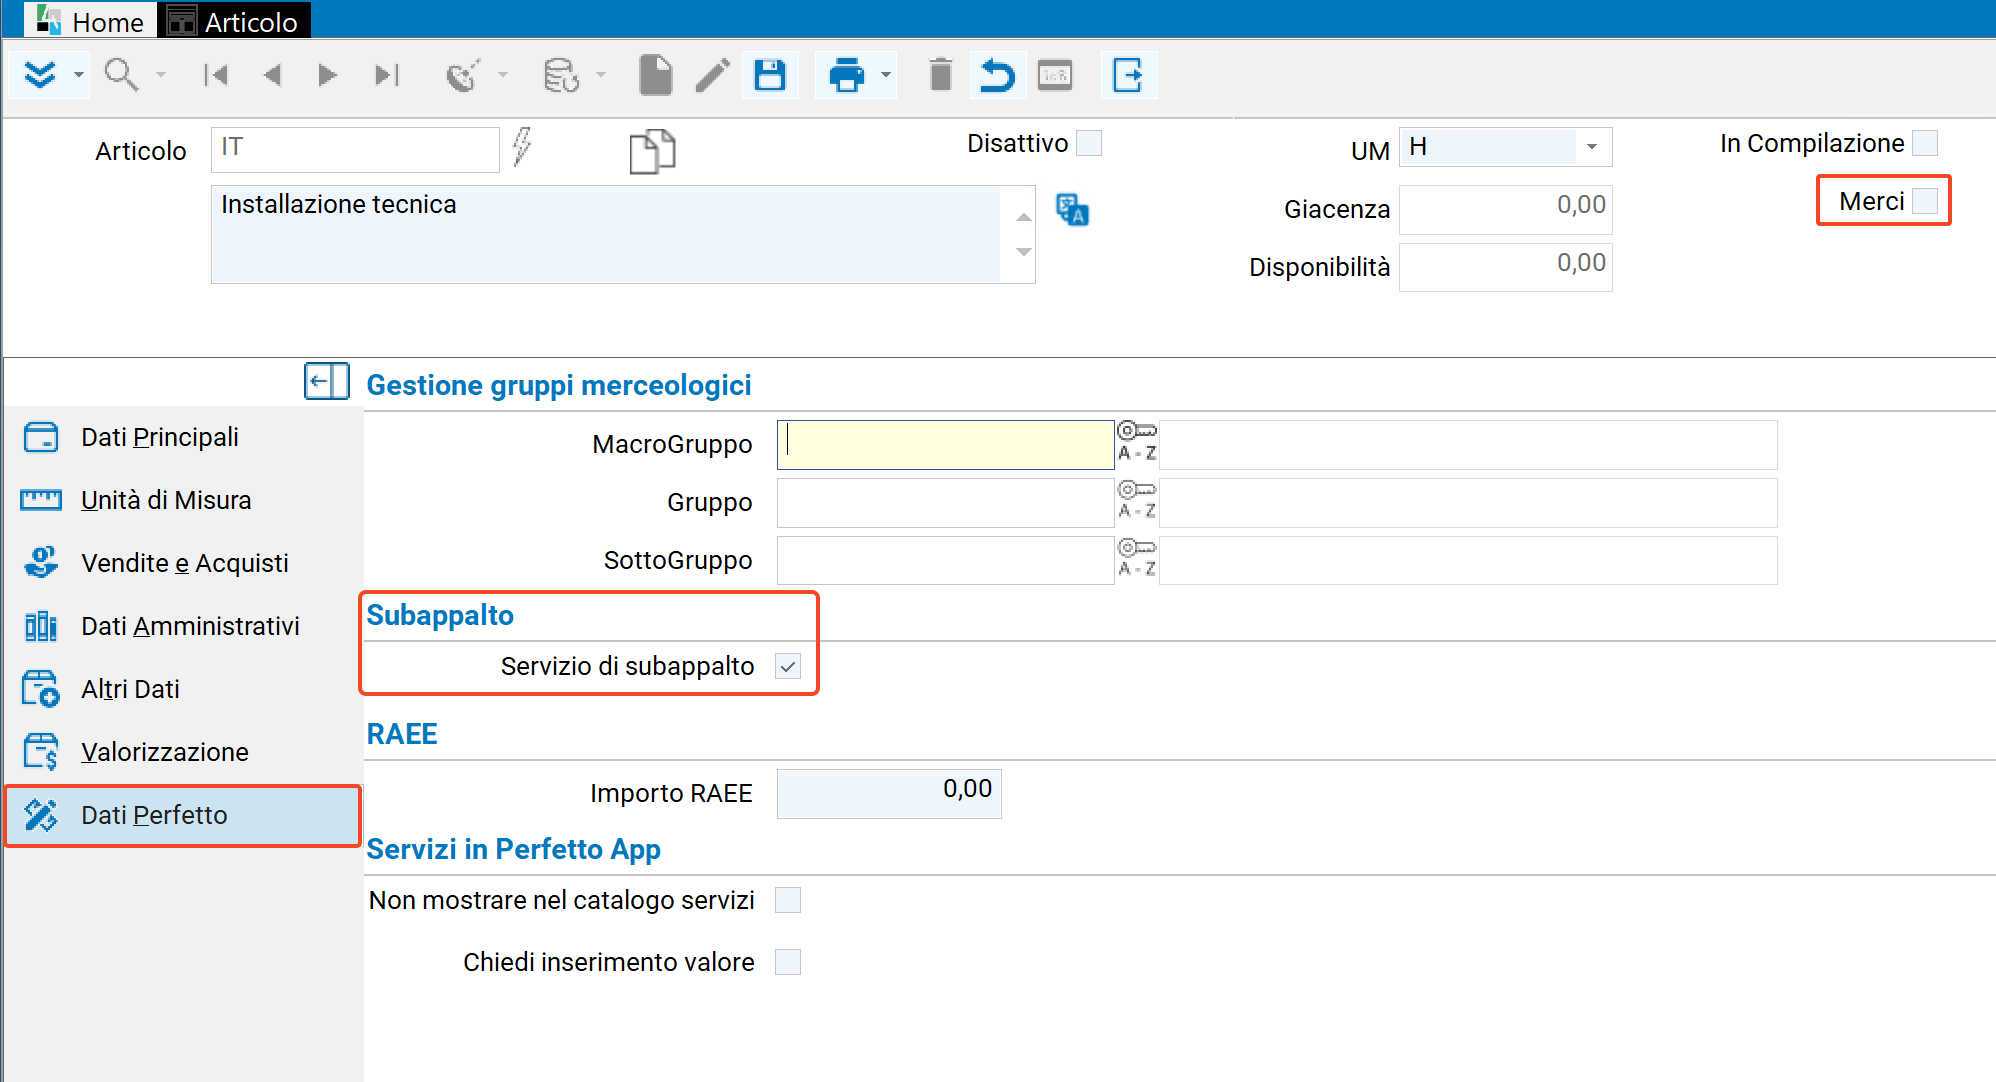1996x1082 pixels.
Task: Click the Articolo code field
Action: [x=355, y=148]
